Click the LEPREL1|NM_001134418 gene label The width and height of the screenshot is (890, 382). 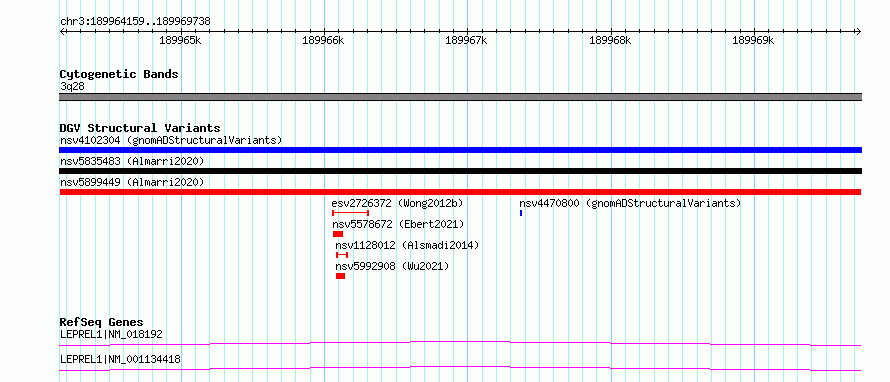tap(120, 359)
